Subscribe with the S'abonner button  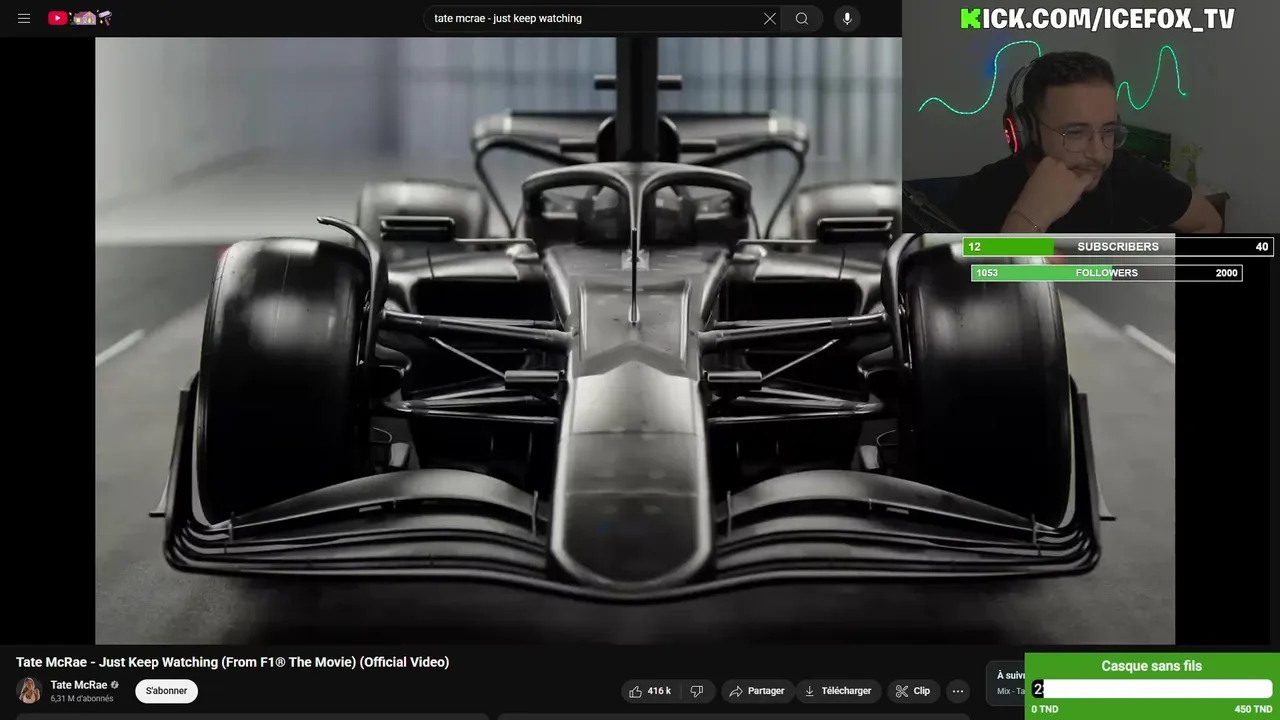coord(166,691)
